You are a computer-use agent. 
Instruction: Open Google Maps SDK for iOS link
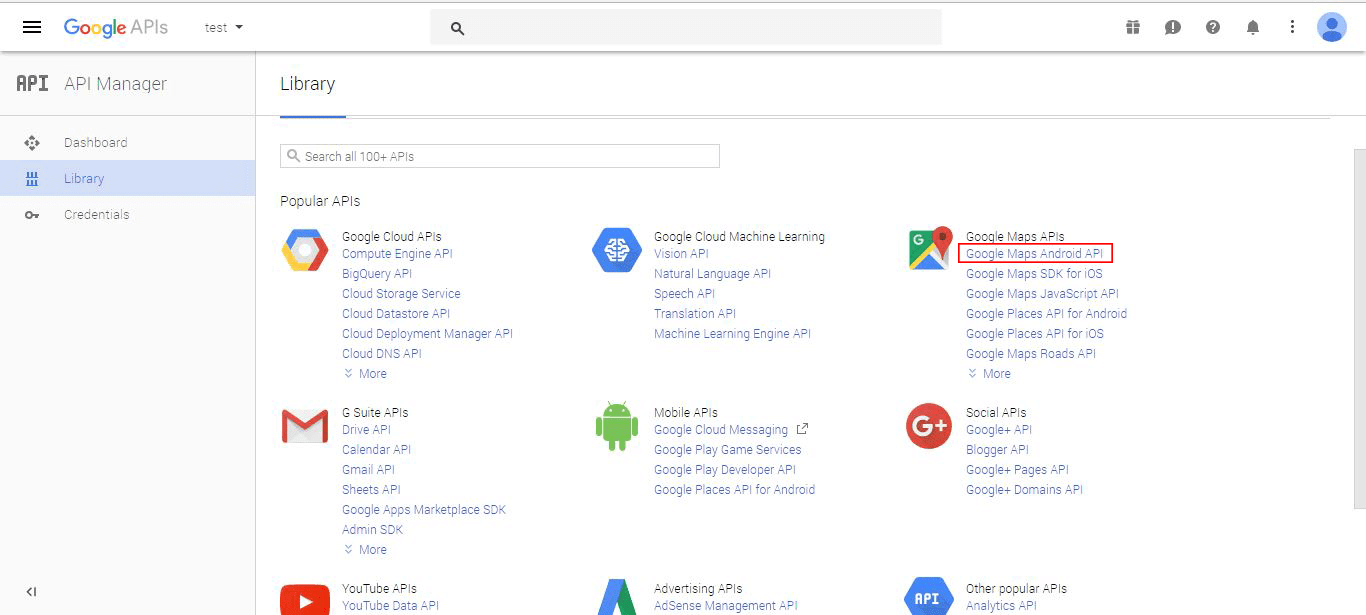point(1034,274)
